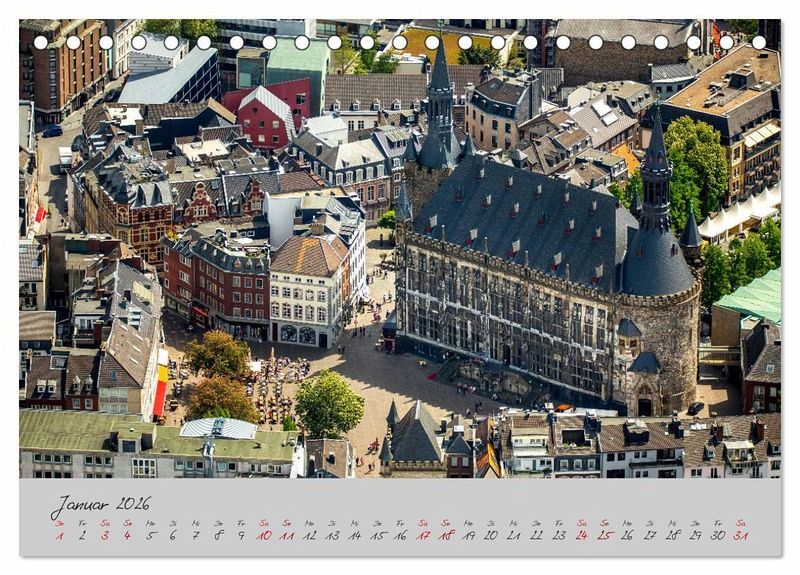Image resolution: width=800 pixels, height=575 pixels.
Task: Select date 15 in the calendar strip
Action: (x=378, y=536)
